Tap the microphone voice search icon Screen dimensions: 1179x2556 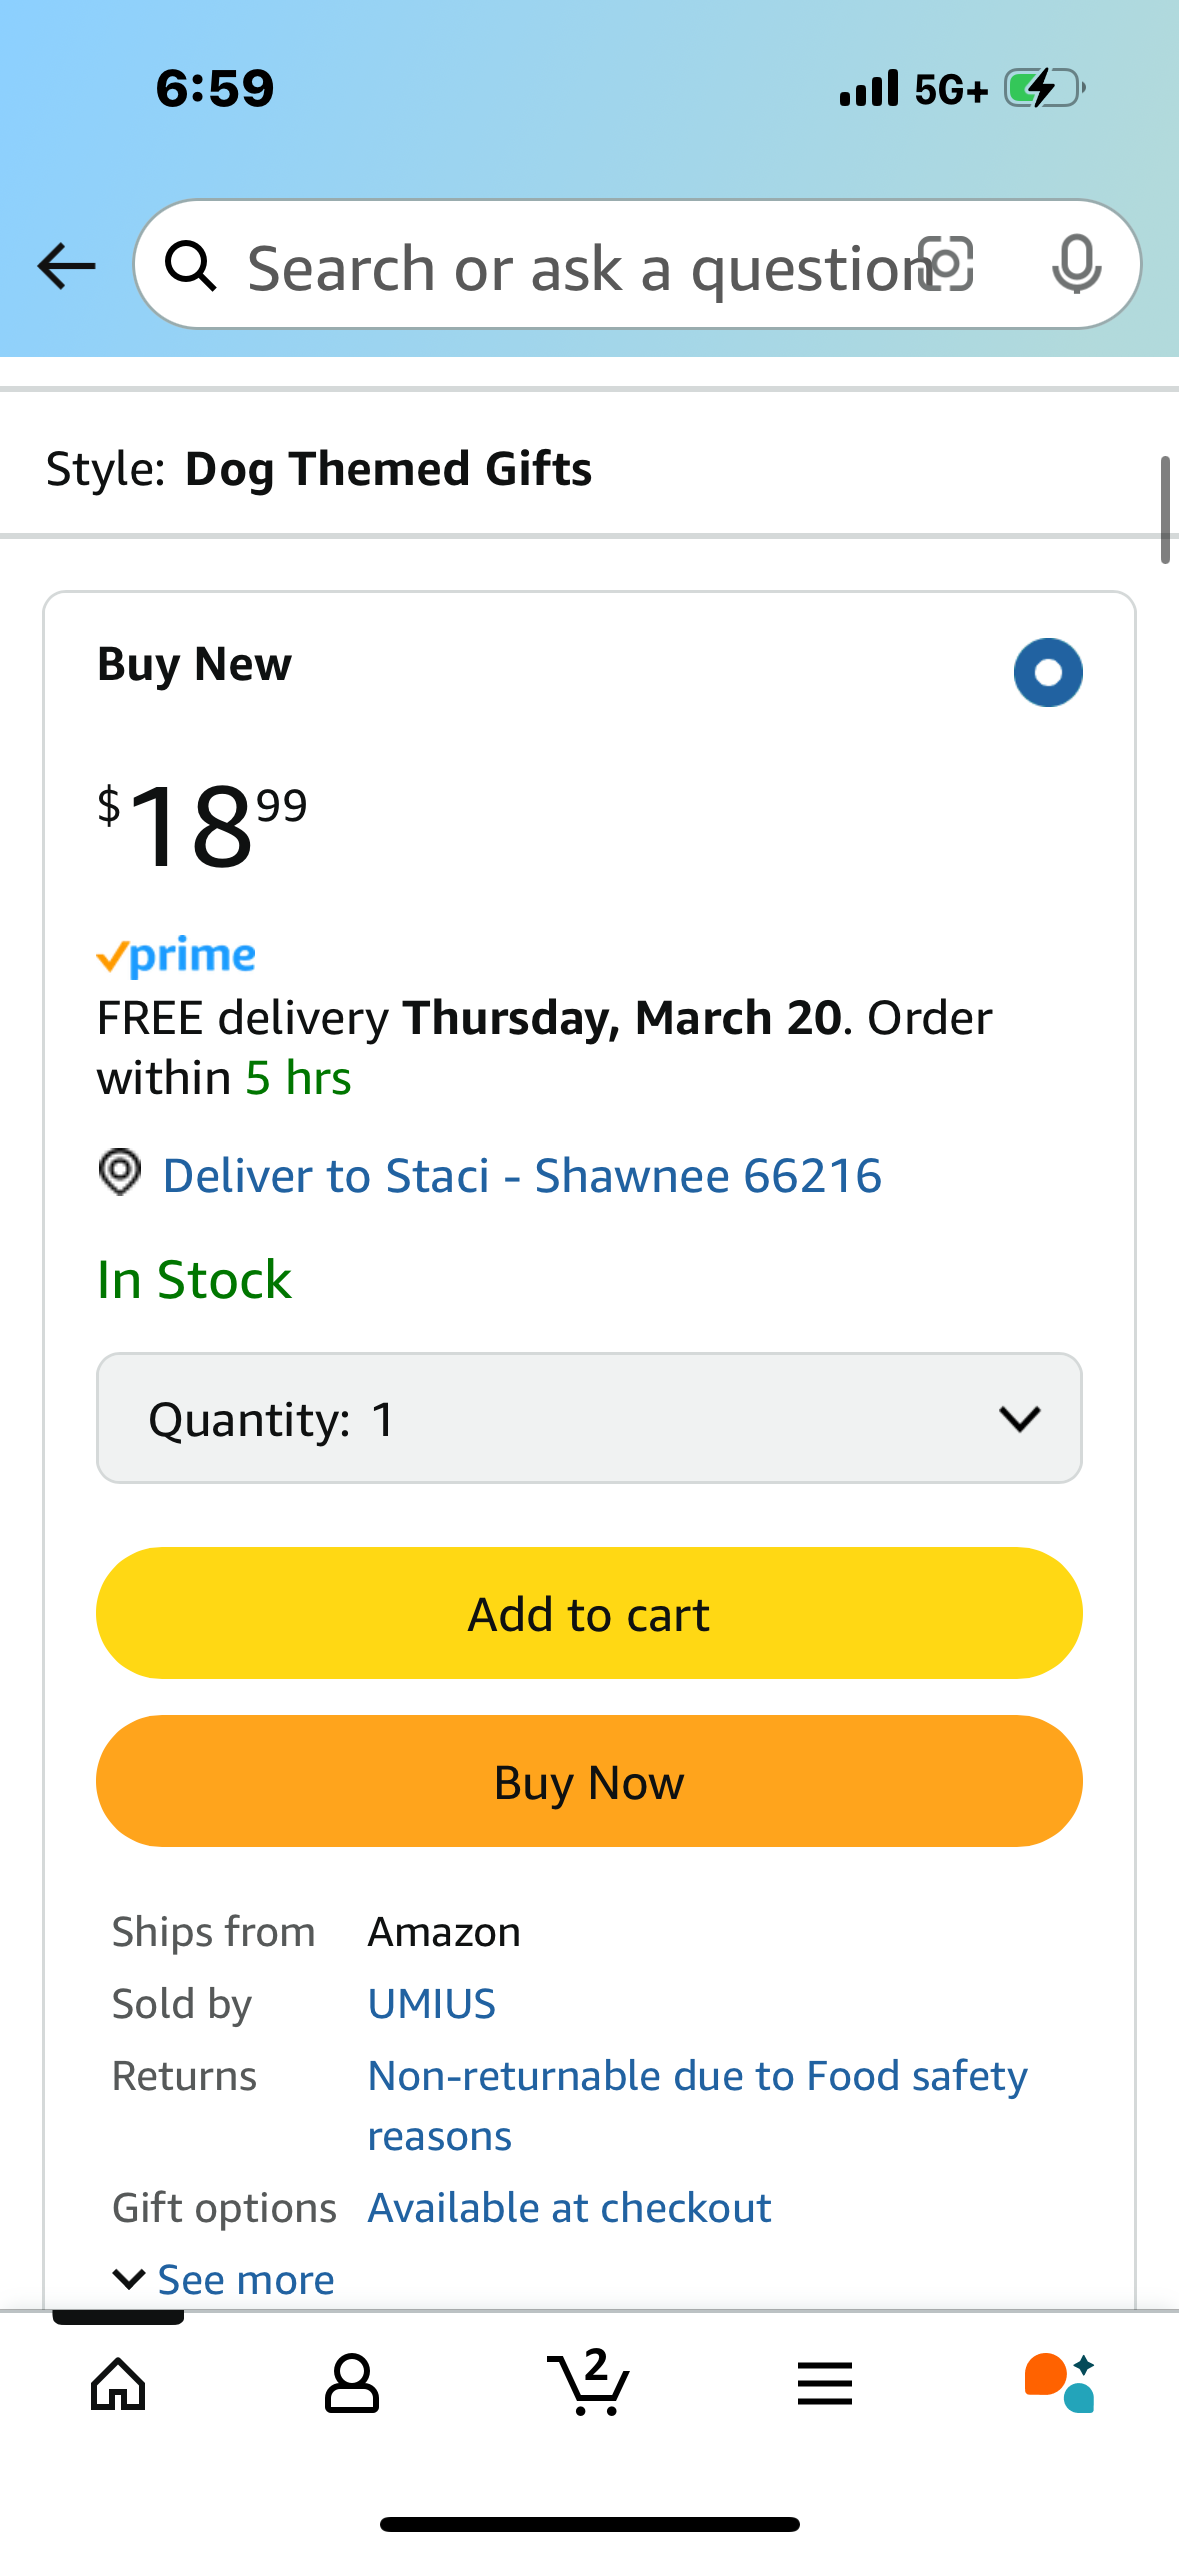click(x=1077, y=265)
